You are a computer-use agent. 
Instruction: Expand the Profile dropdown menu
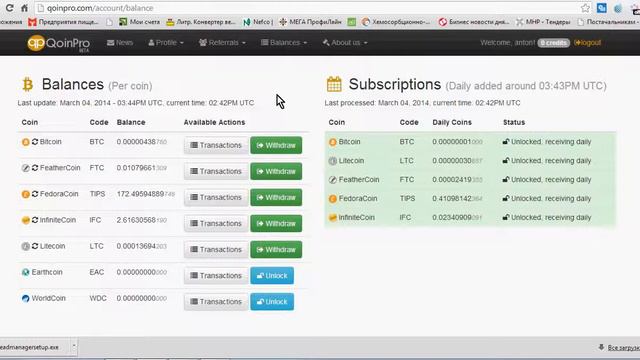[x=166, y=42]
